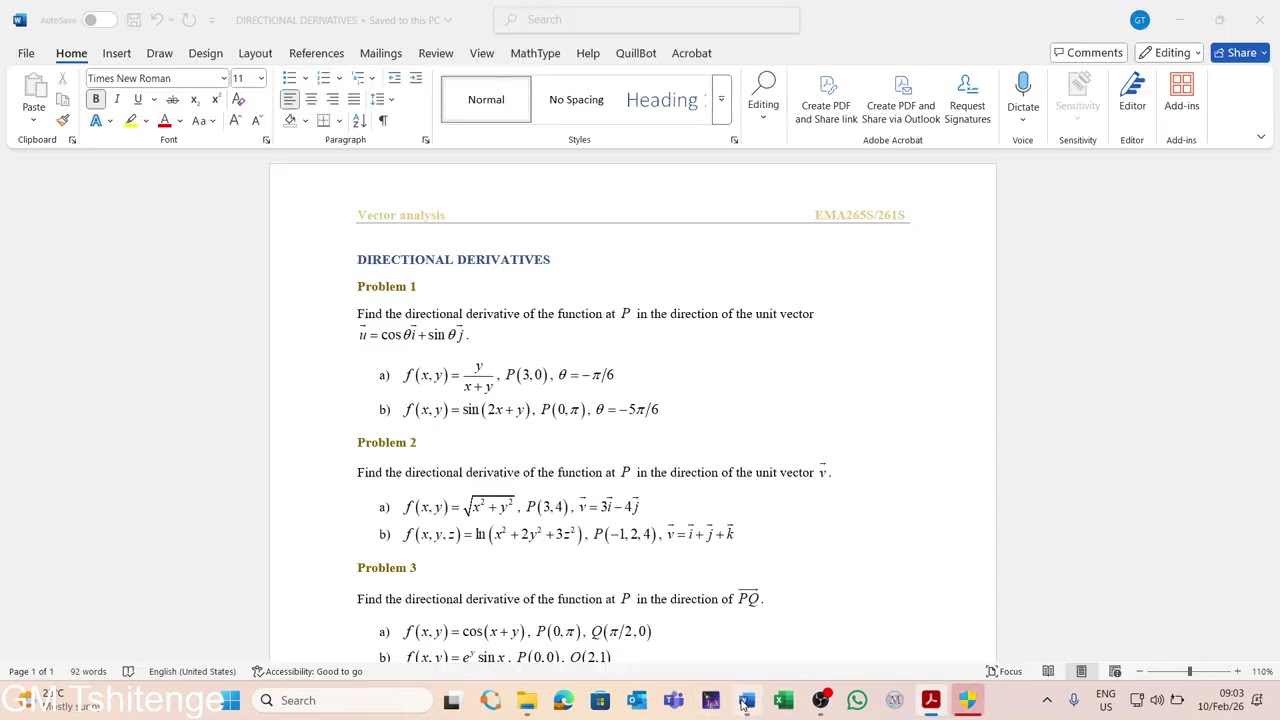Image resolution: width=1280 pixels, height=720 pixels.
Task: Click the Text Effects icon
Action: tap(96, 120)
